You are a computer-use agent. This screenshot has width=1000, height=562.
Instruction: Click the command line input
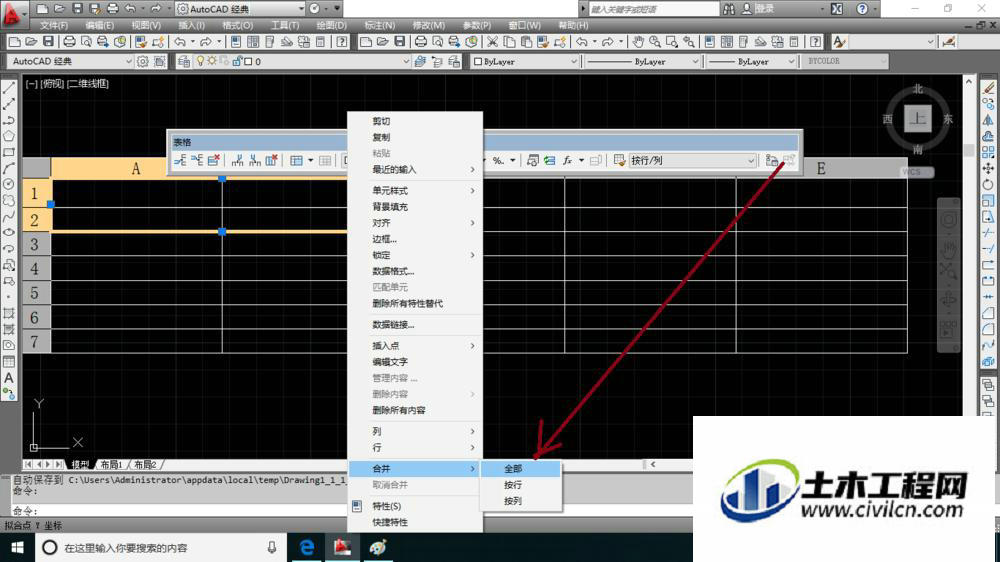tap(191, 511)
